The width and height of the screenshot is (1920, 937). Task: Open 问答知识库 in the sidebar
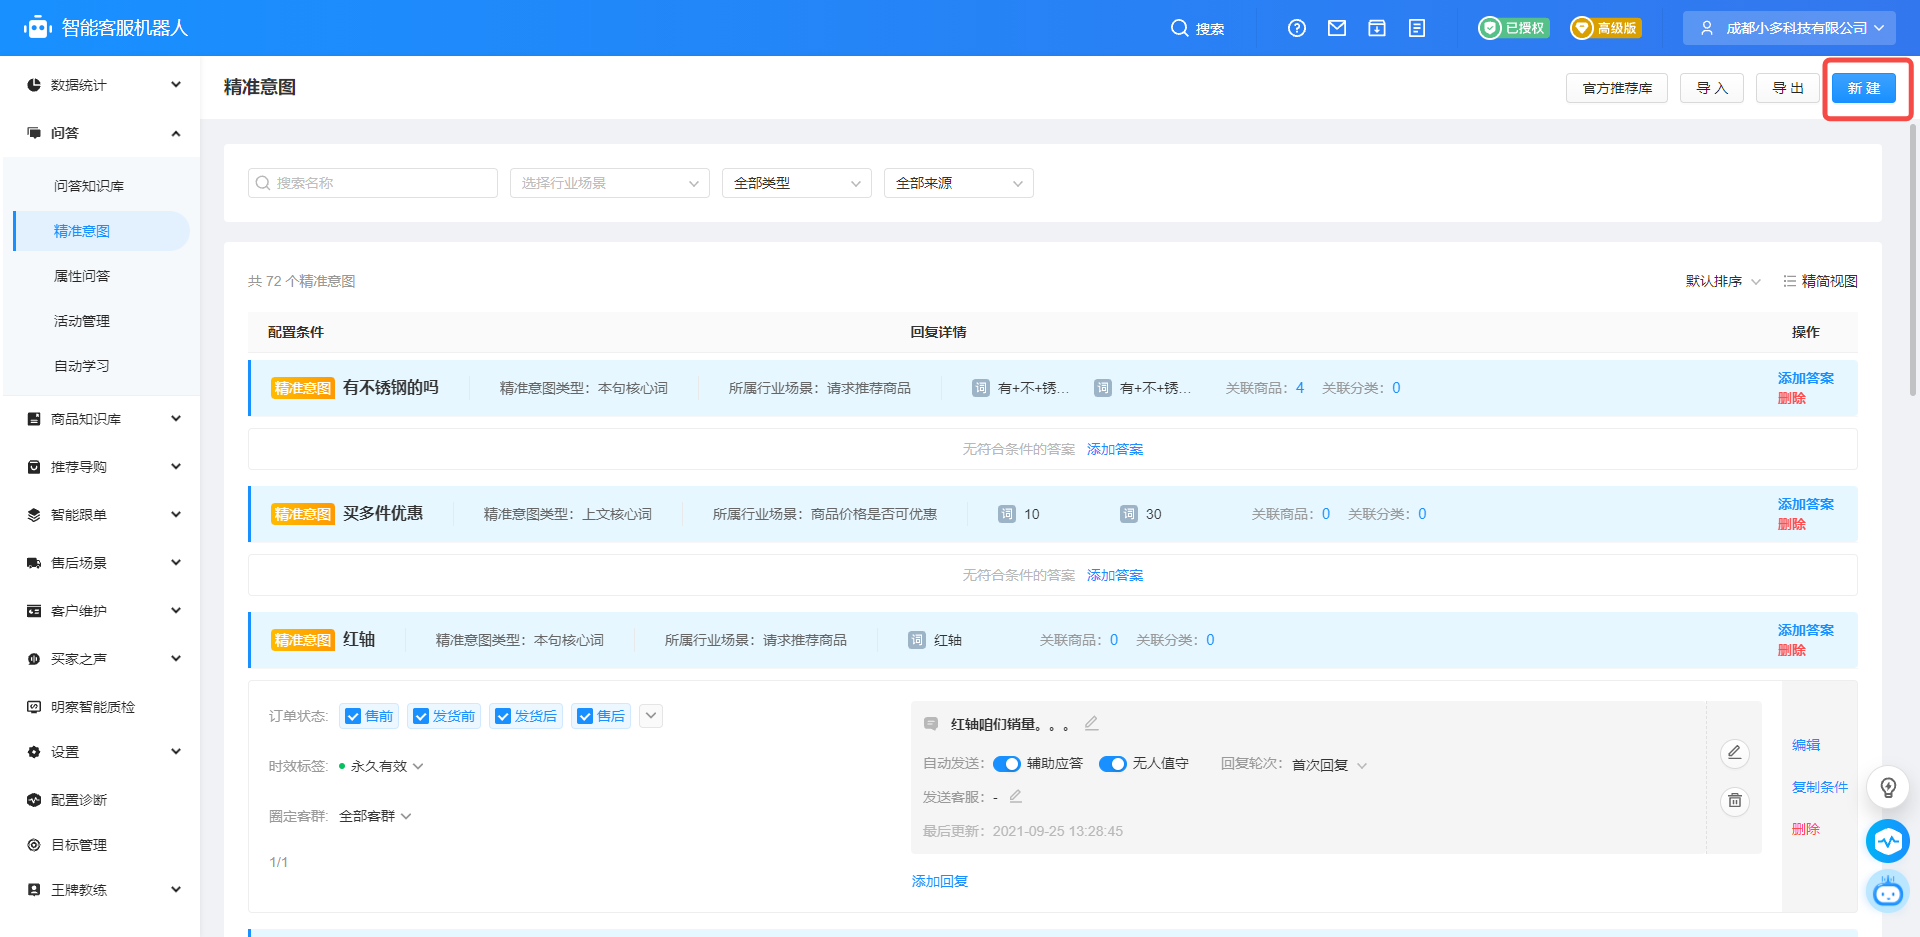point(89,186)
